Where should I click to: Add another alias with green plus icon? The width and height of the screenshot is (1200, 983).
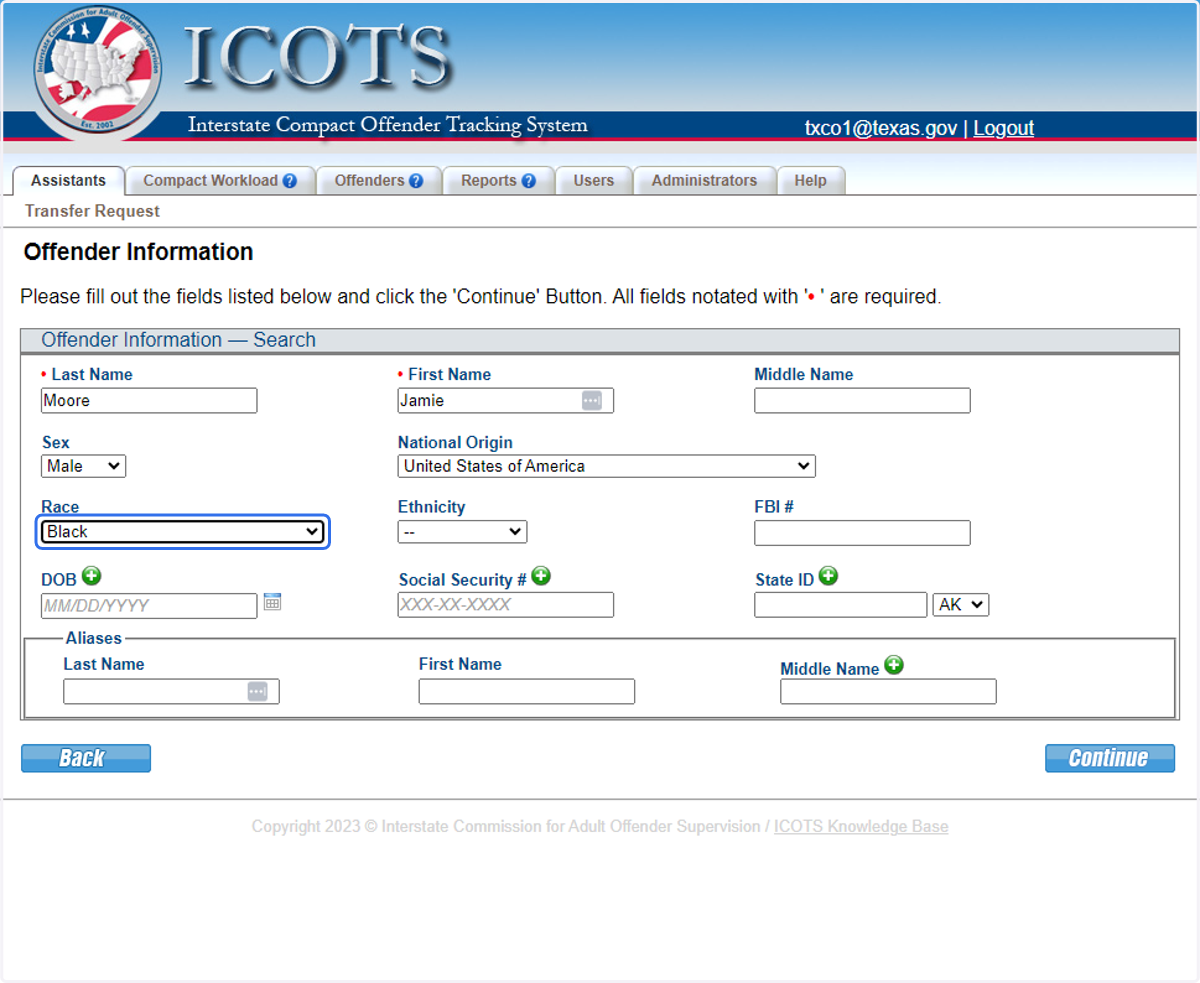click(x=894, y=665)
